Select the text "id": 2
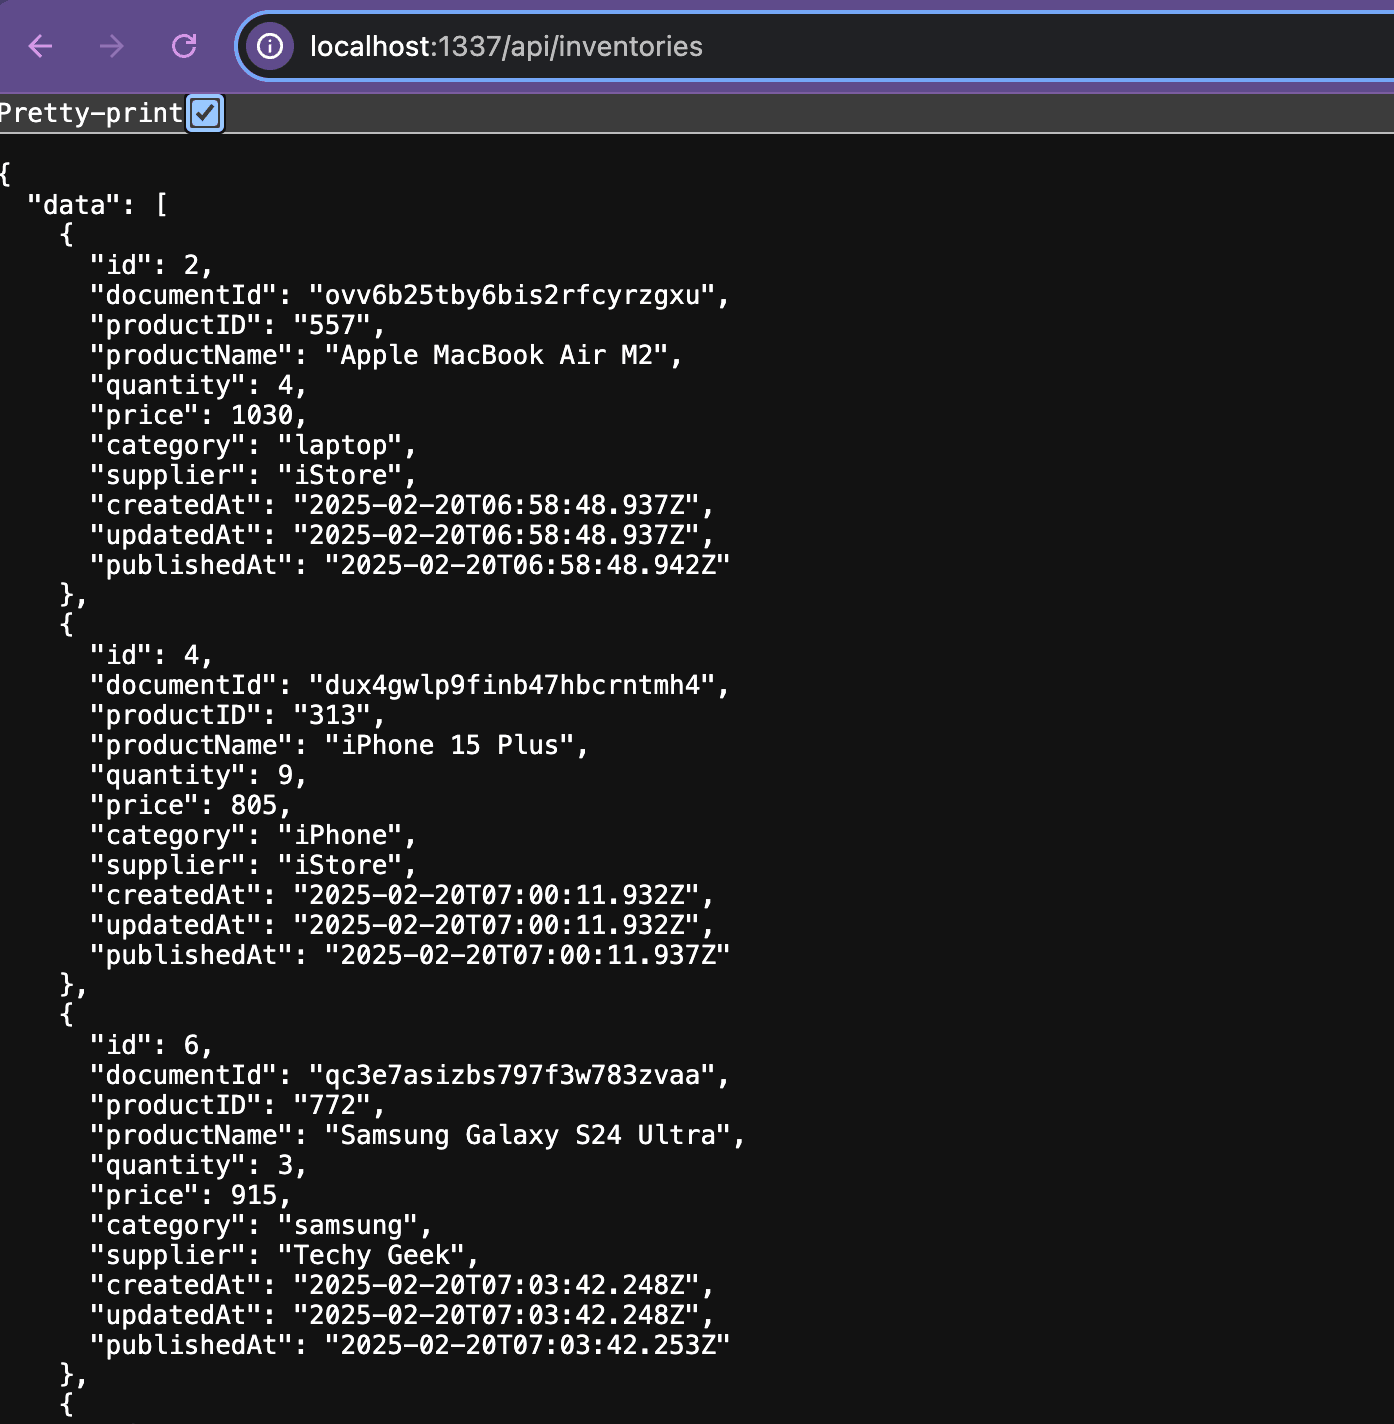The width and height of the screenshot is (1394, 1424). click(x=144, y=265)
